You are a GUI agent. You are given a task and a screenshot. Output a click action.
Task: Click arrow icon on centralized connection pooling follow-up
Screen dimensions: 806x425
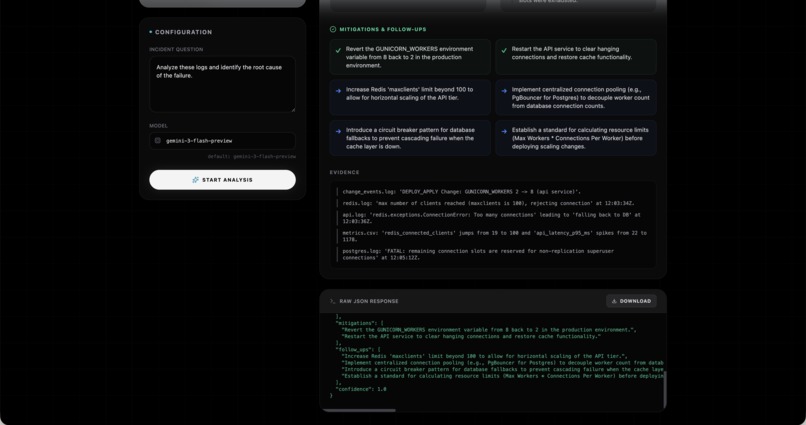point(504,91)
